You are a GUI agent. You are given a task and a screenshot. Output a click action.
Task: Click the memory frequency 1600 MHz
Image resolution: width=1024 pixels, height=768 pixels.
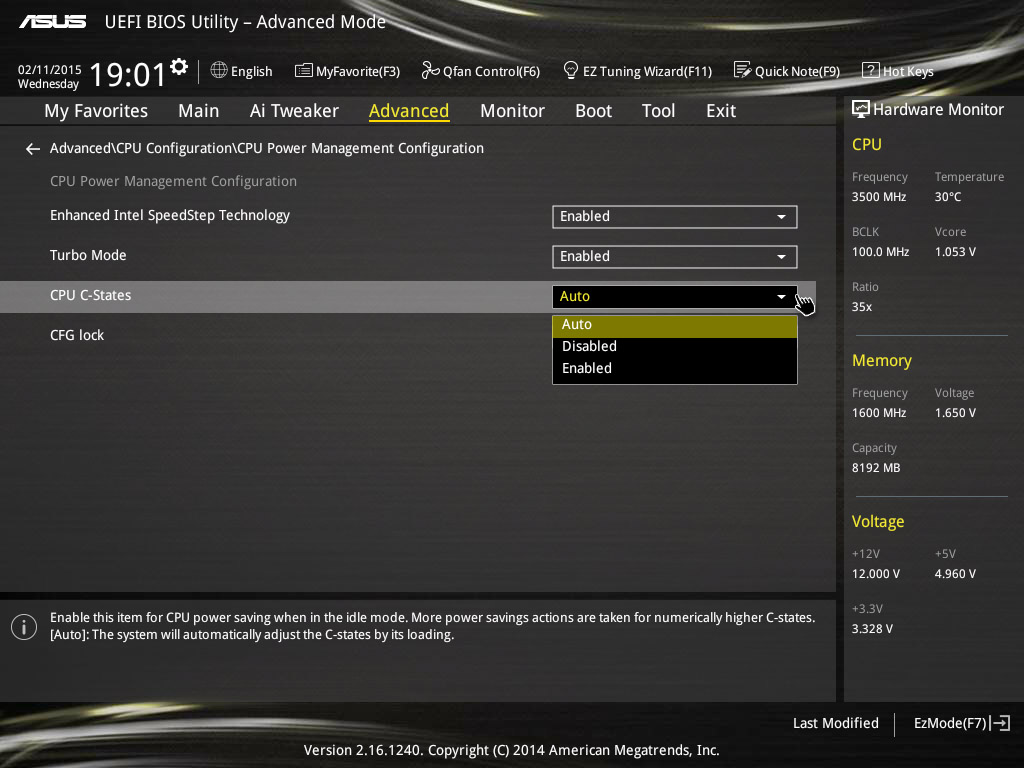(879, 413)
